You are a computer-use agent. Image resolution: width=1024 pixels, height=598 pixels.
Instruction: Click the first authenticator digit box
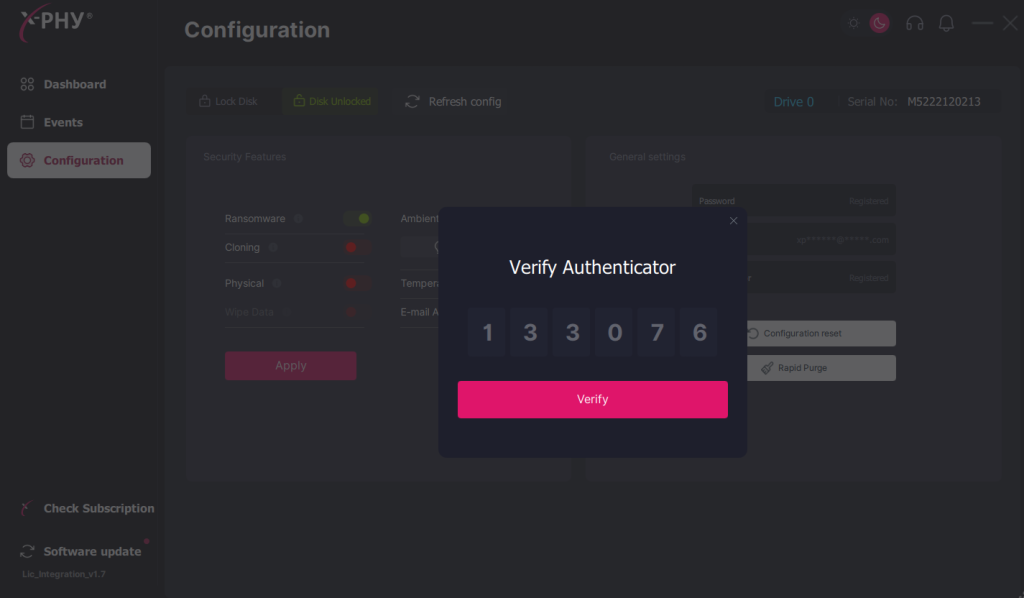click(x=487, y=333)
